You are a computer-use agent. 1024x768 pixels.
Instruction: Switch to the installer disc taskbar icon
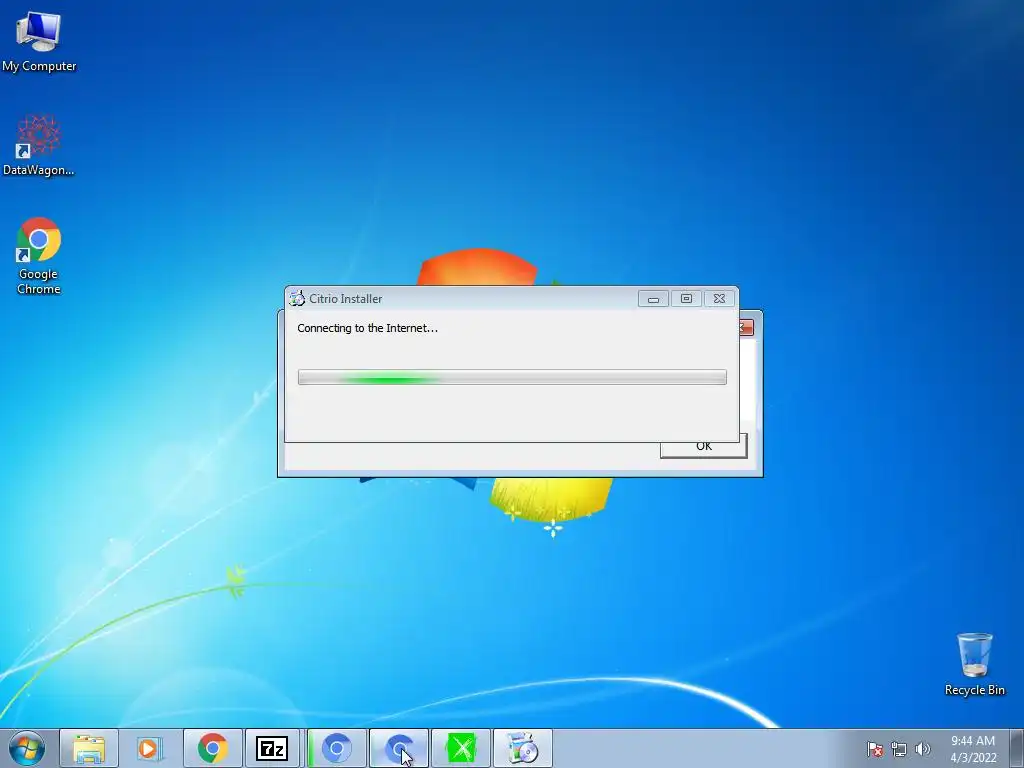[522, 748]
